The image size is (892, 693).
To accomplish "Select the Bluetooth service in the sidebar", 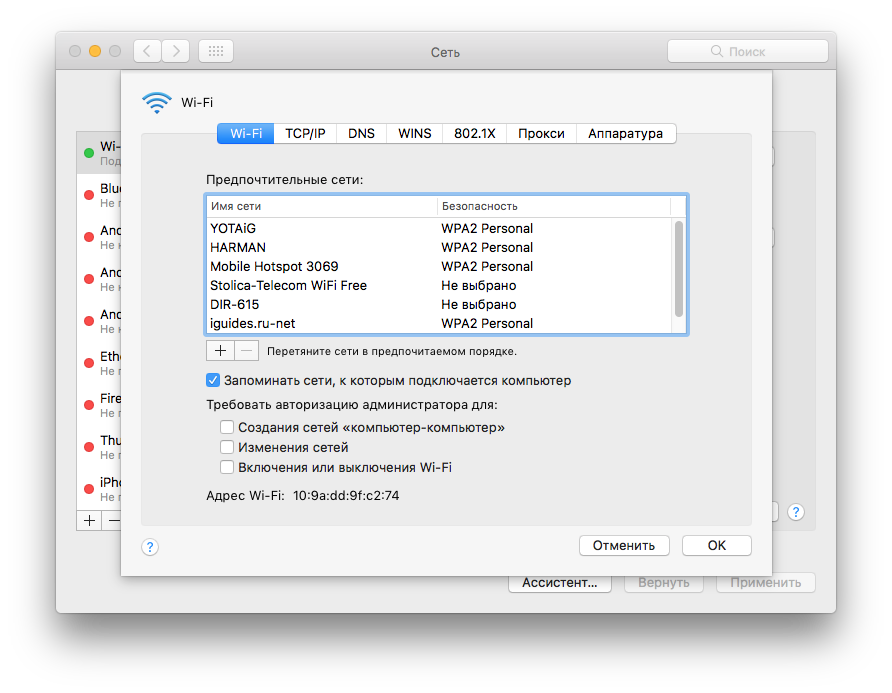I will click(99, 195).
